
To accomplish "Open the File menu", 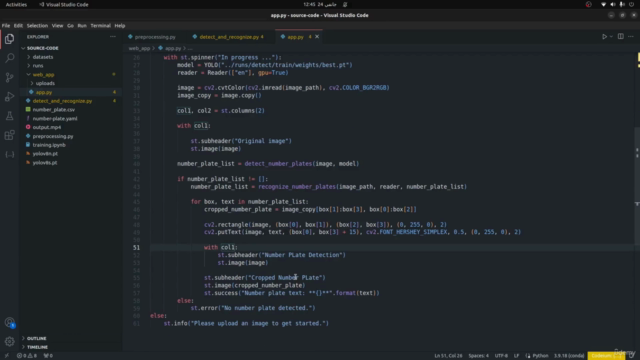I will click(x=6, y=25).
